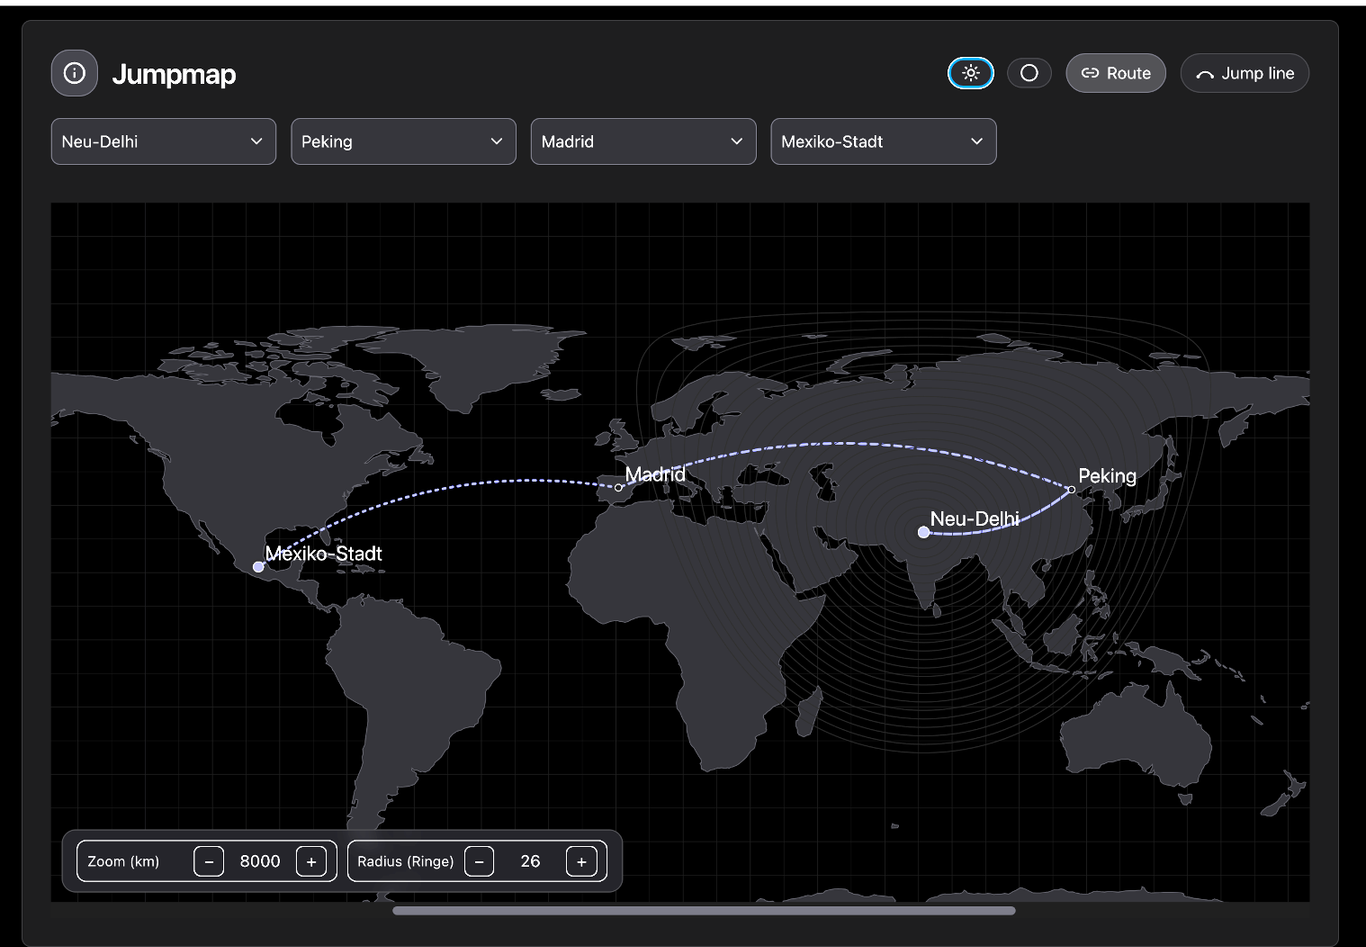Increase the ring radius with plus
The image size is (1366, 947).
pos(581,861)
